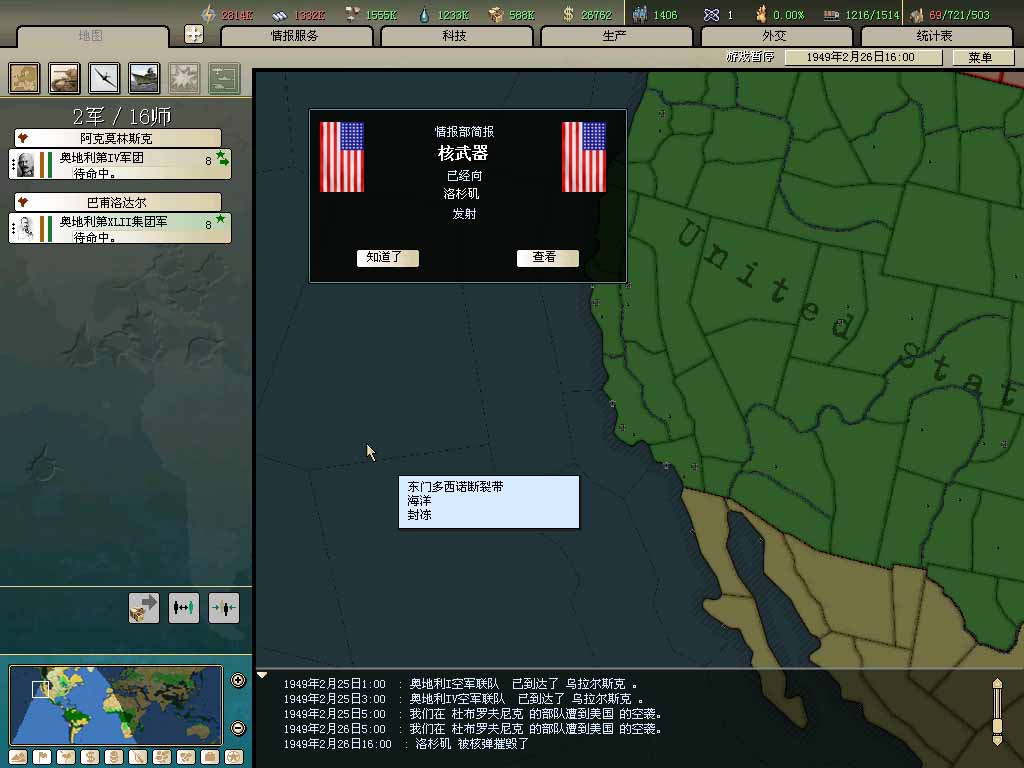This screenshot has width=1024, height=768.
Task: Select the 奥地利第IV军团 unit row
Action: [x=120, y=164]
